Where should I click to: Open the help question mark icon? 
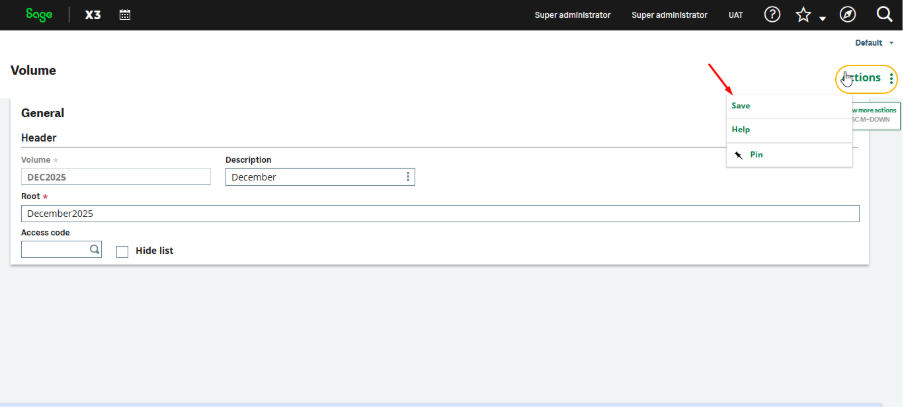(x=772, y=15)
